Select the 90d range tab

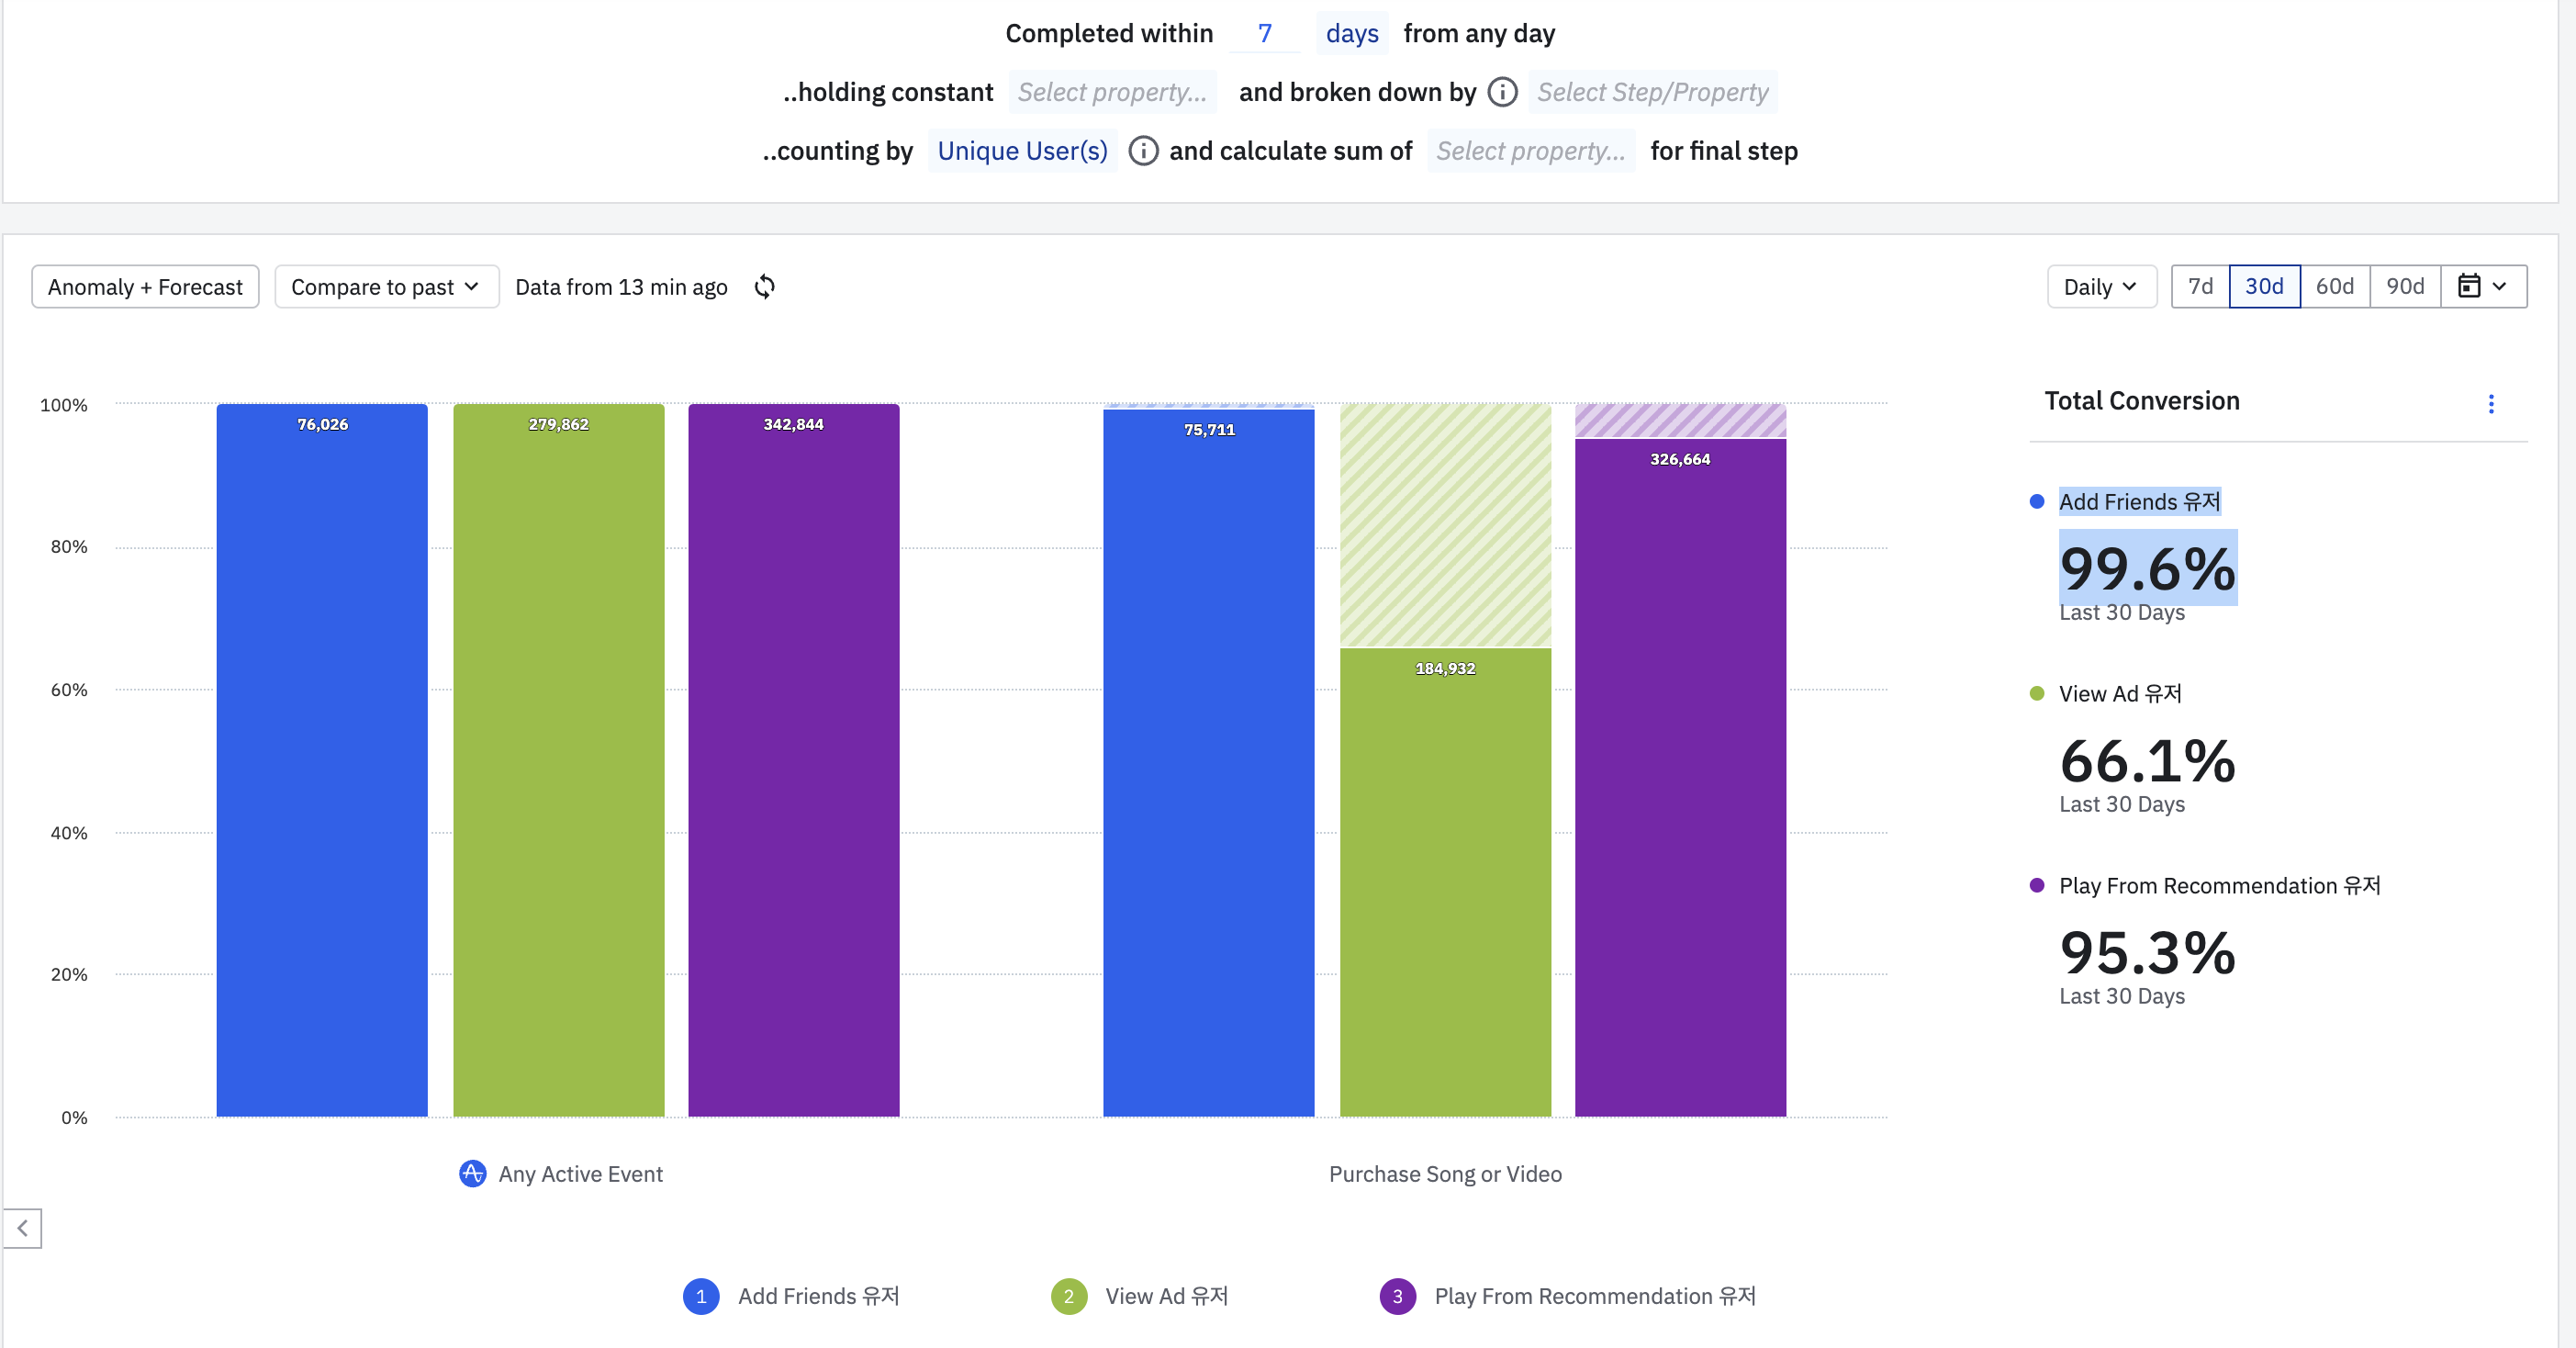pos(2405,287)
